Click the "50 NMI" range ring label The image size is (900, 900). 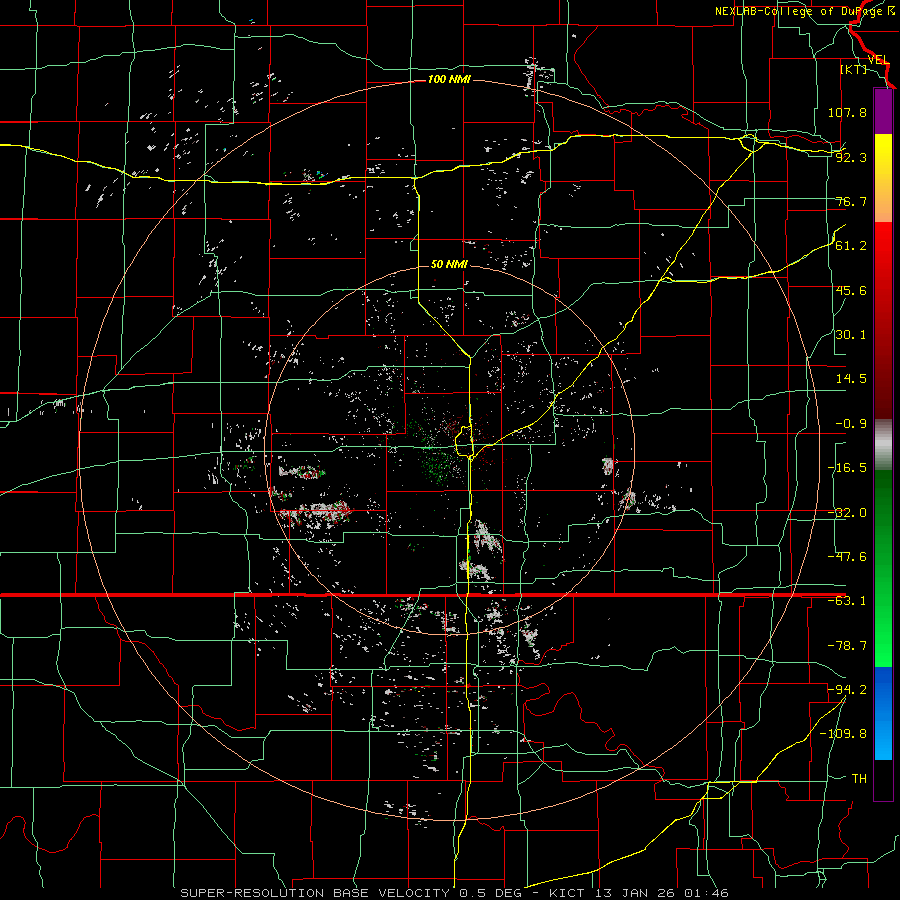[x=449, y=264]
